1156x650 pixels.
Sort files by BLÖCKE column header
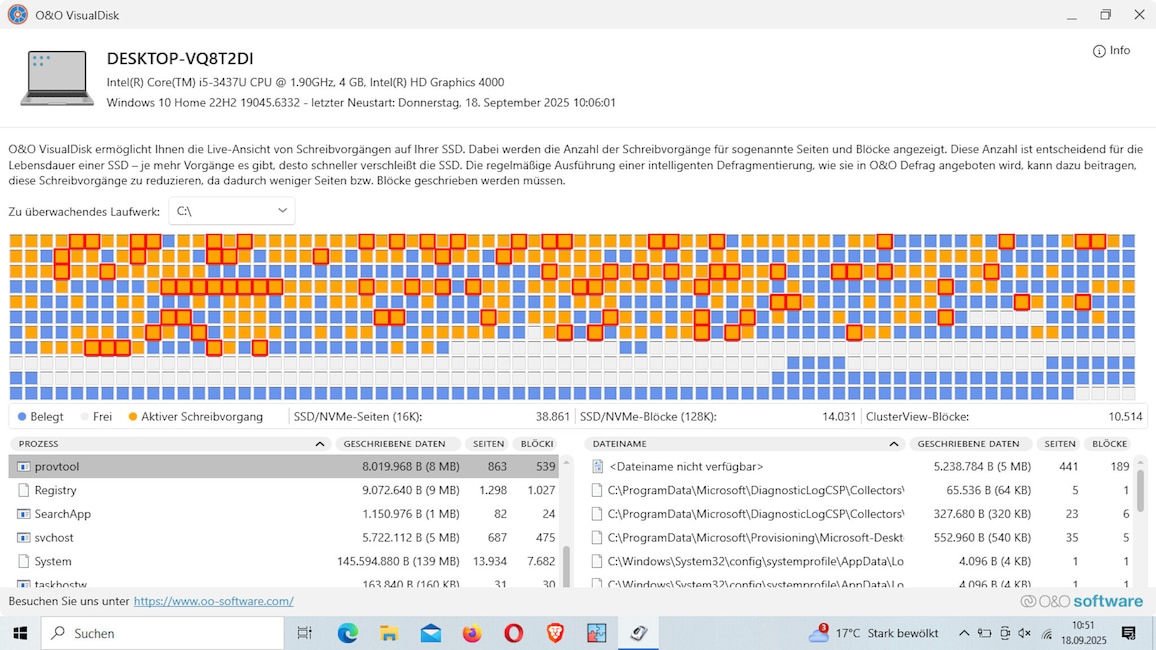click(1109, 444)
